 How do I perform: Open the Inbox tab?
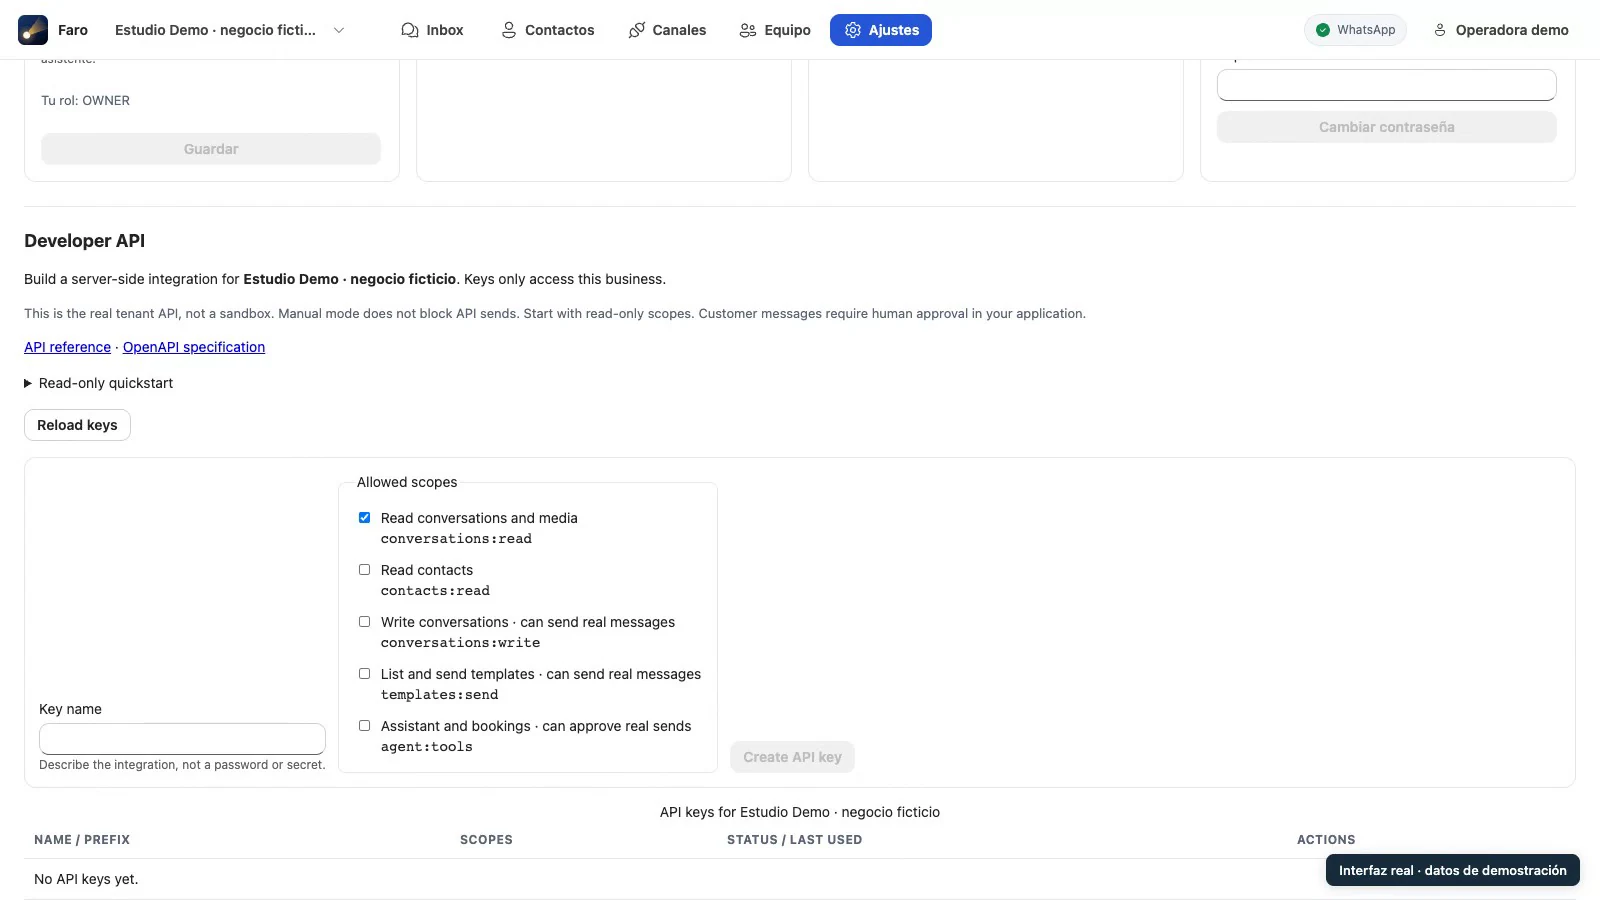click(x=432, y=30)
